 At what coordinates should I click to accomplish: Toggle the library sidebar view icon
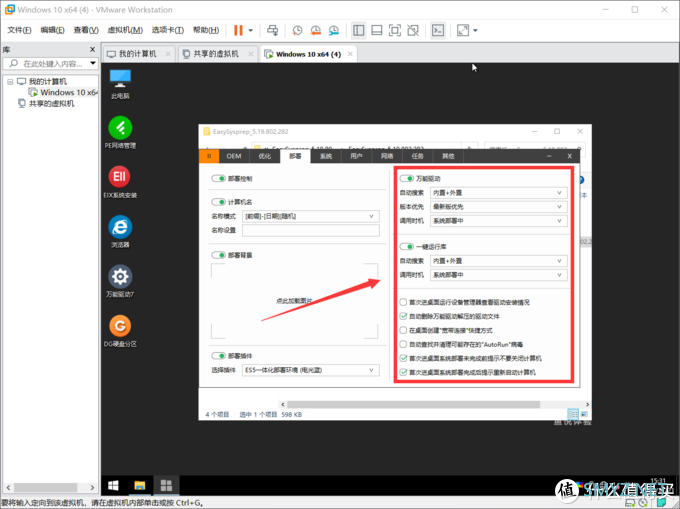359,30
